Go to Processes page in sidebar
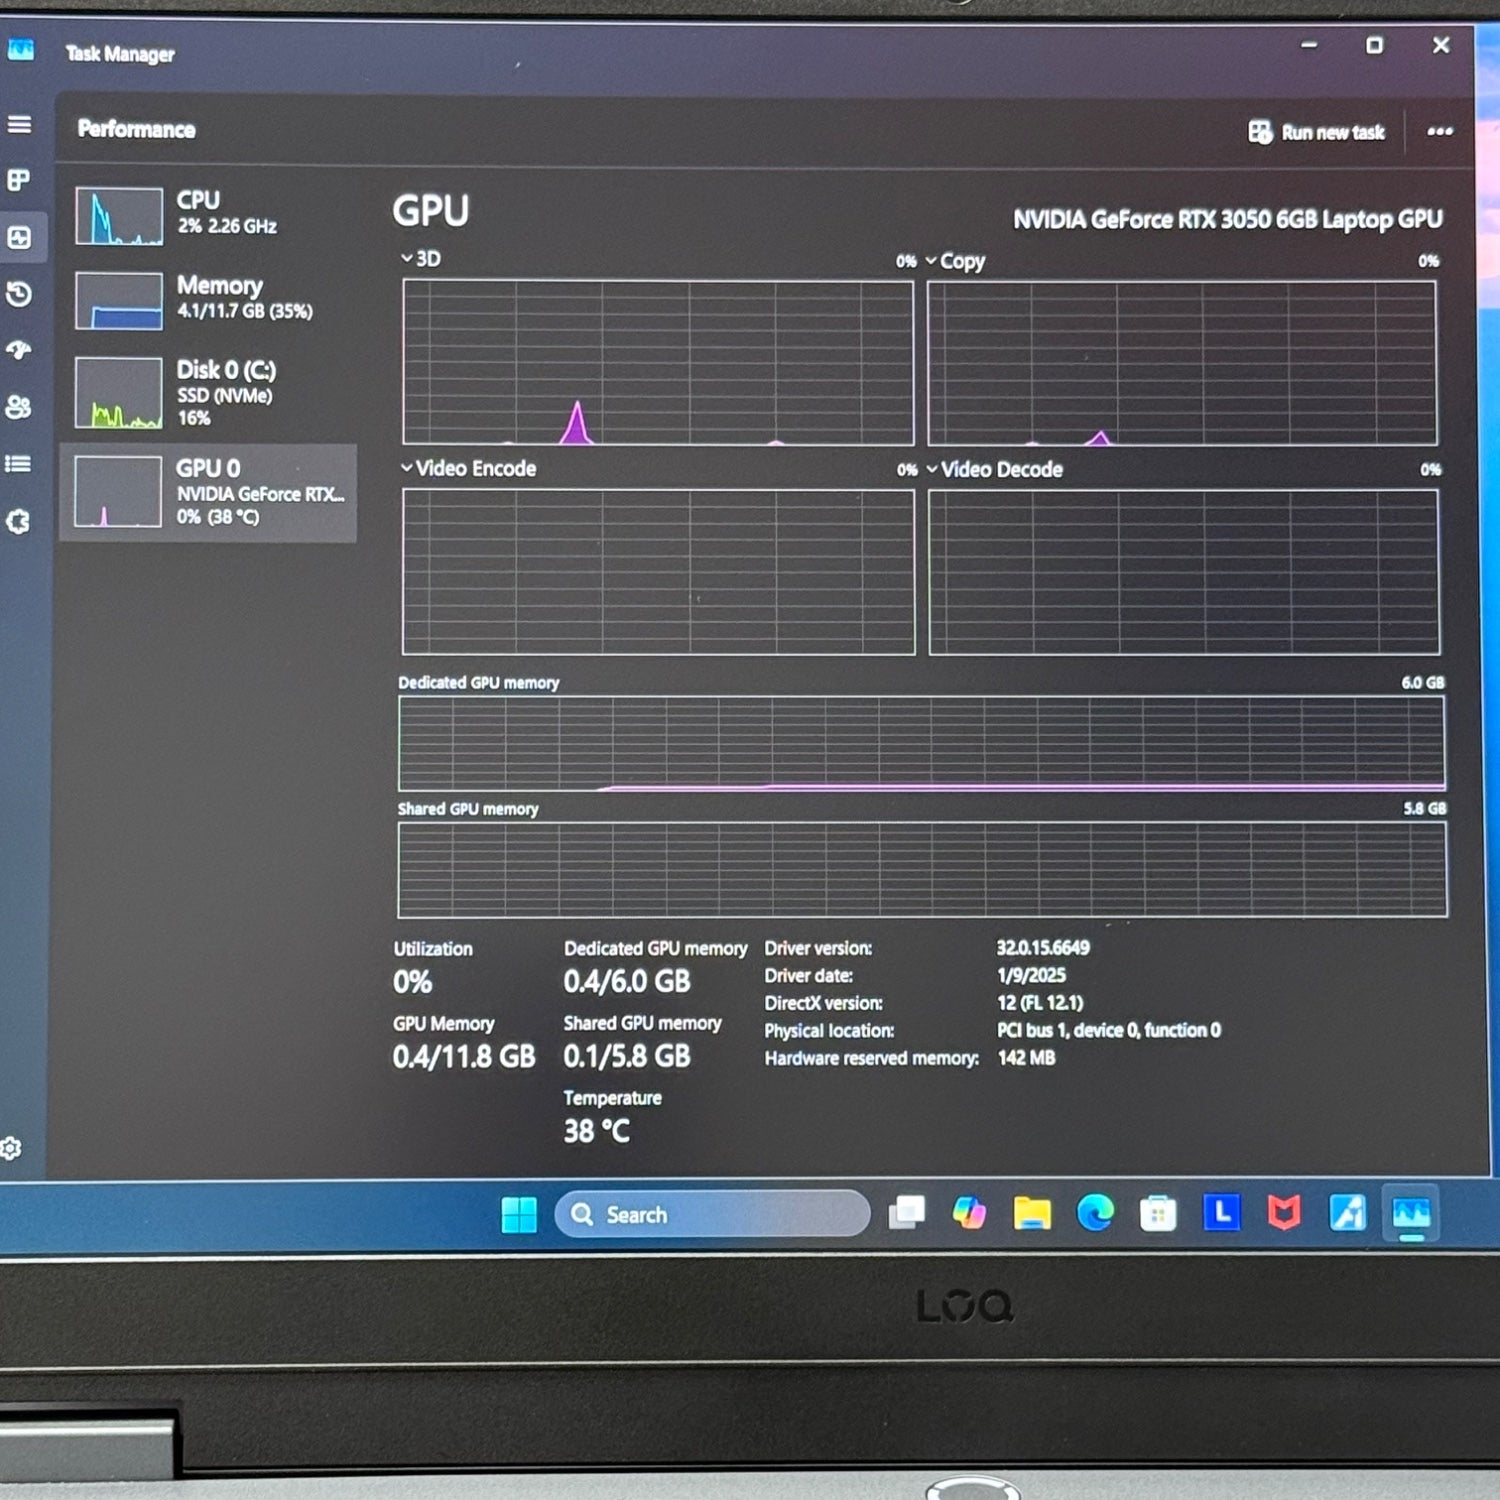The image size is (1500, 1500). pos(19,181)
